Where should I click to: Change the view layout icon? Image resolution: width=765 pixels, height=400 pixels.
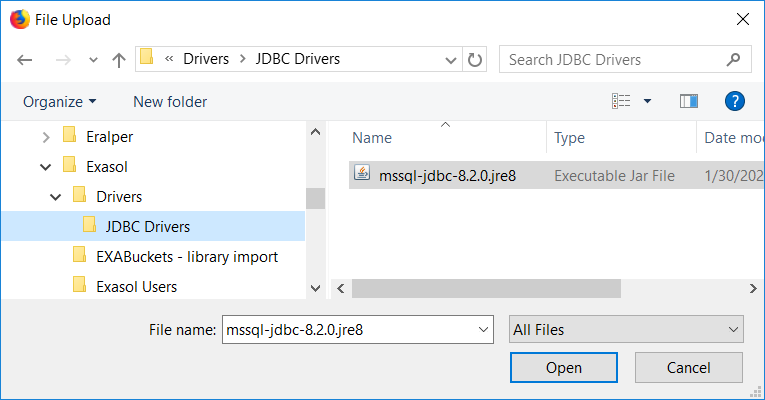click(x=621, y=101)
